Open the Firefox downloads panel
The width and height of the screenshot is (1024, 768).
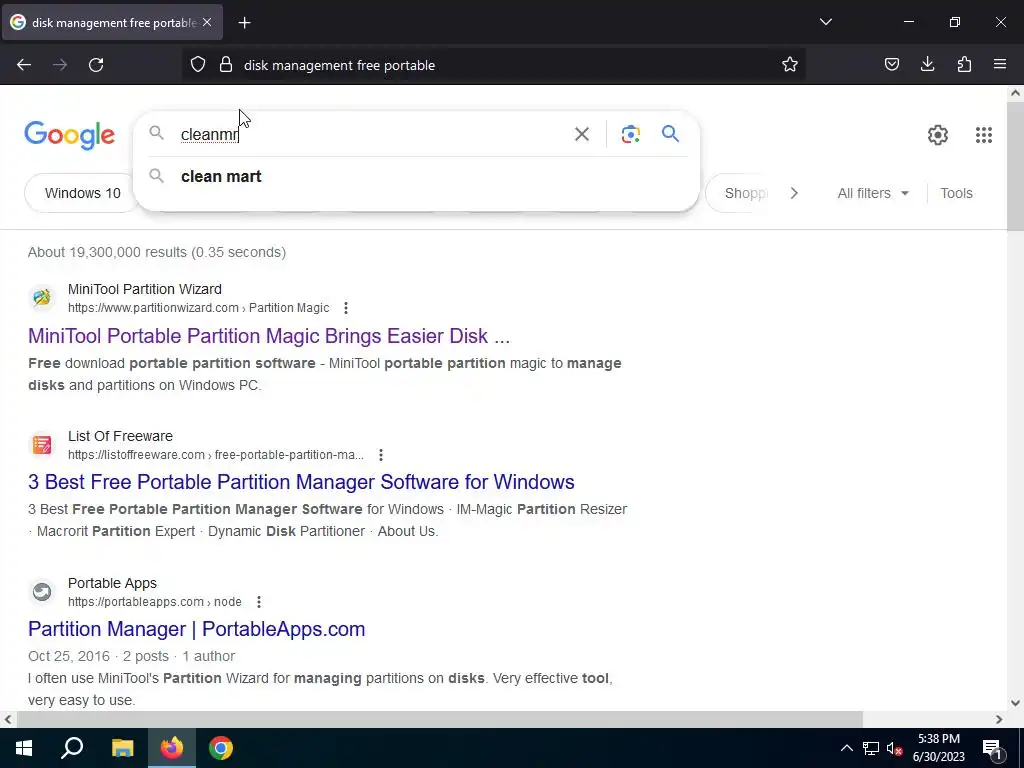927,65
